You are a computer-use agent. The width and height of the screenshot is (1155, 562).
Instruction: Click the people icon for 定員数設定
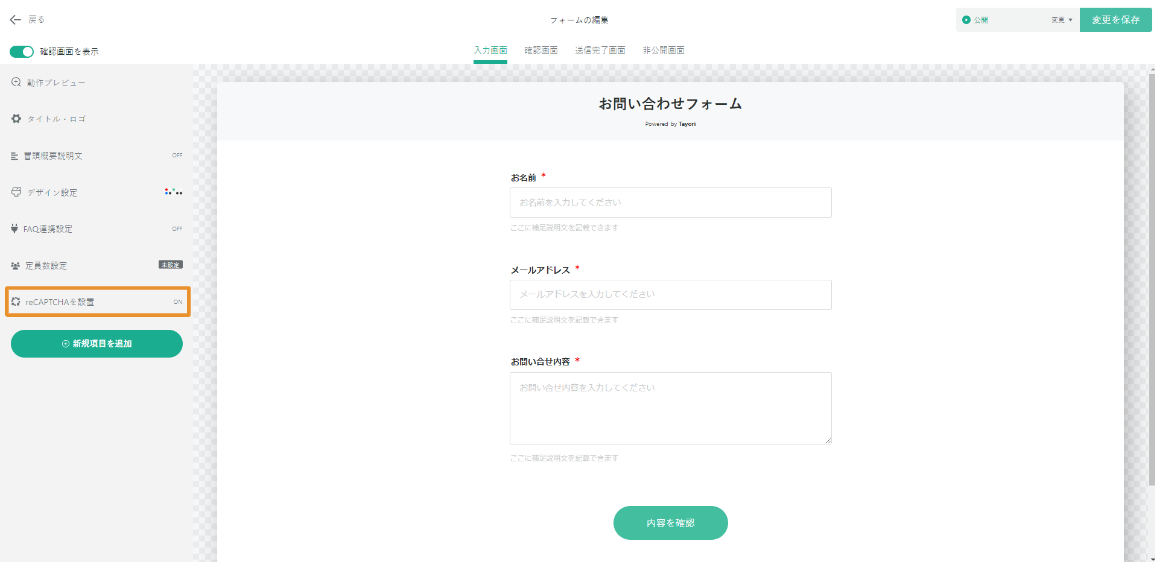click(15, 266)
